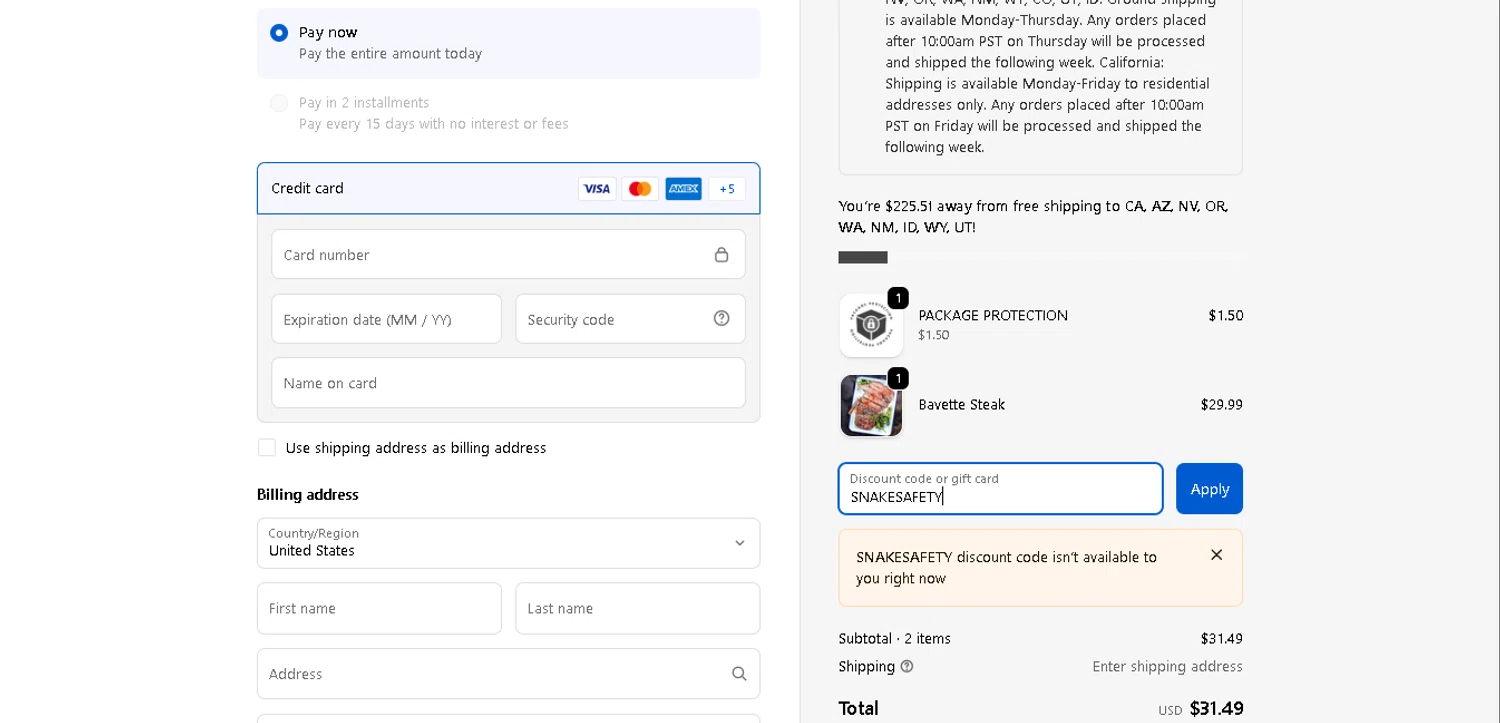1500x723 pixels.
Task: Select the Pay now option
Action: point(279,33)
